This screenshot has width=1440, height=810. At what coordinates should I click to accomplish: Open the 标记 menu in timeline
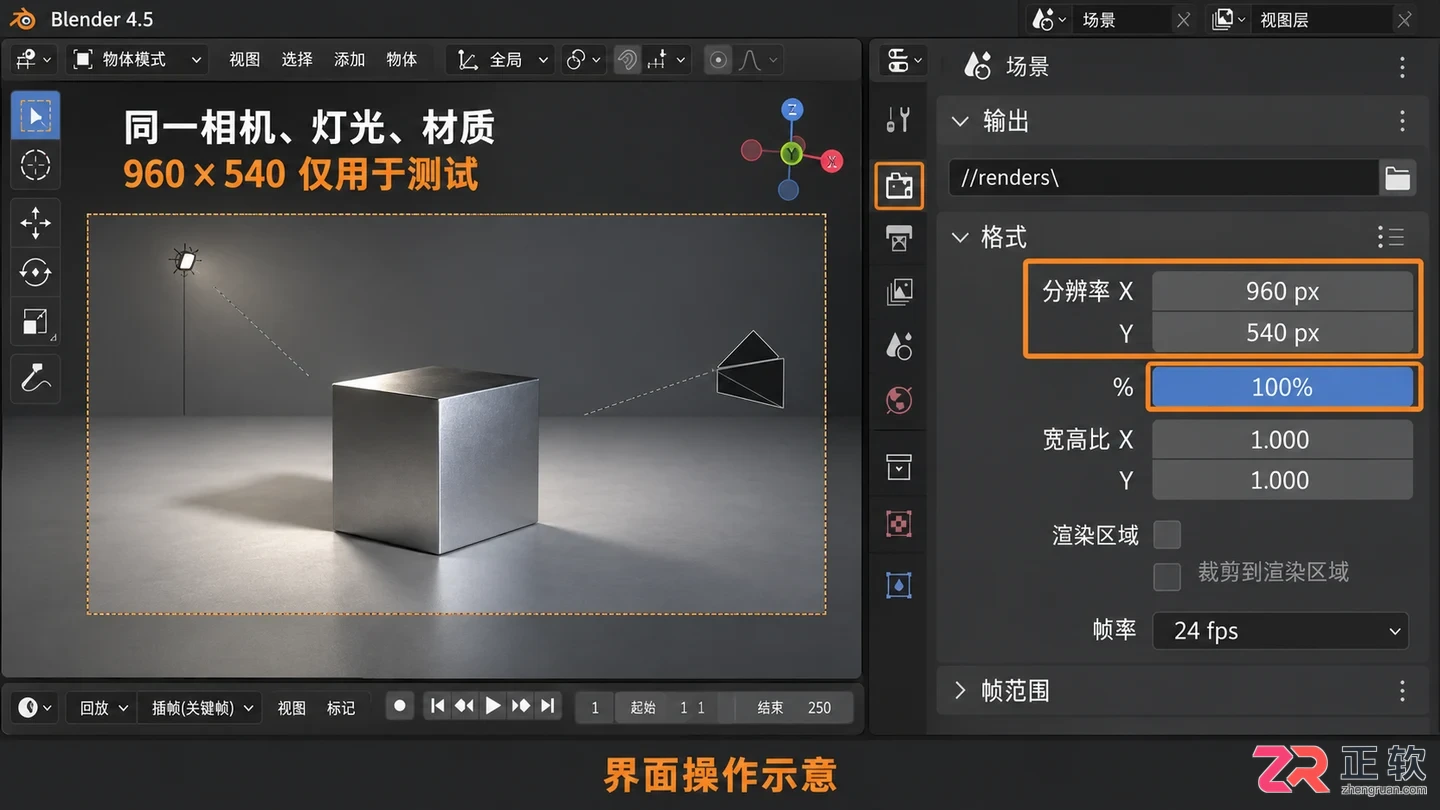click(341, 707)
